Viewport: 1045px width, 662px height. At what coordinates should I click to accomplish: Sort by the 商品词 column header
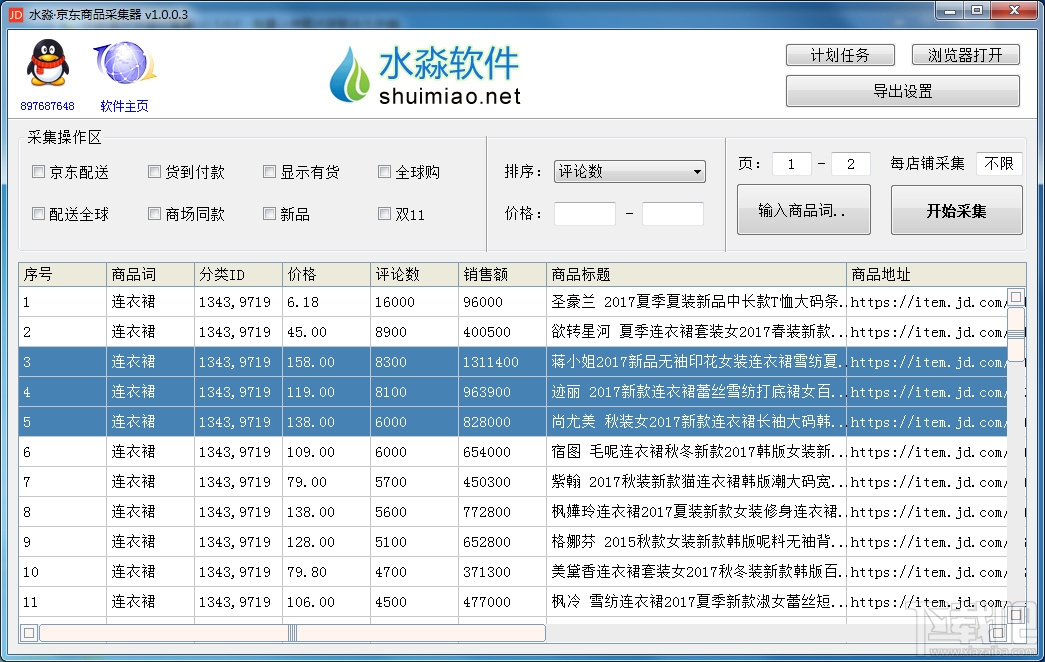click(150, 275)
